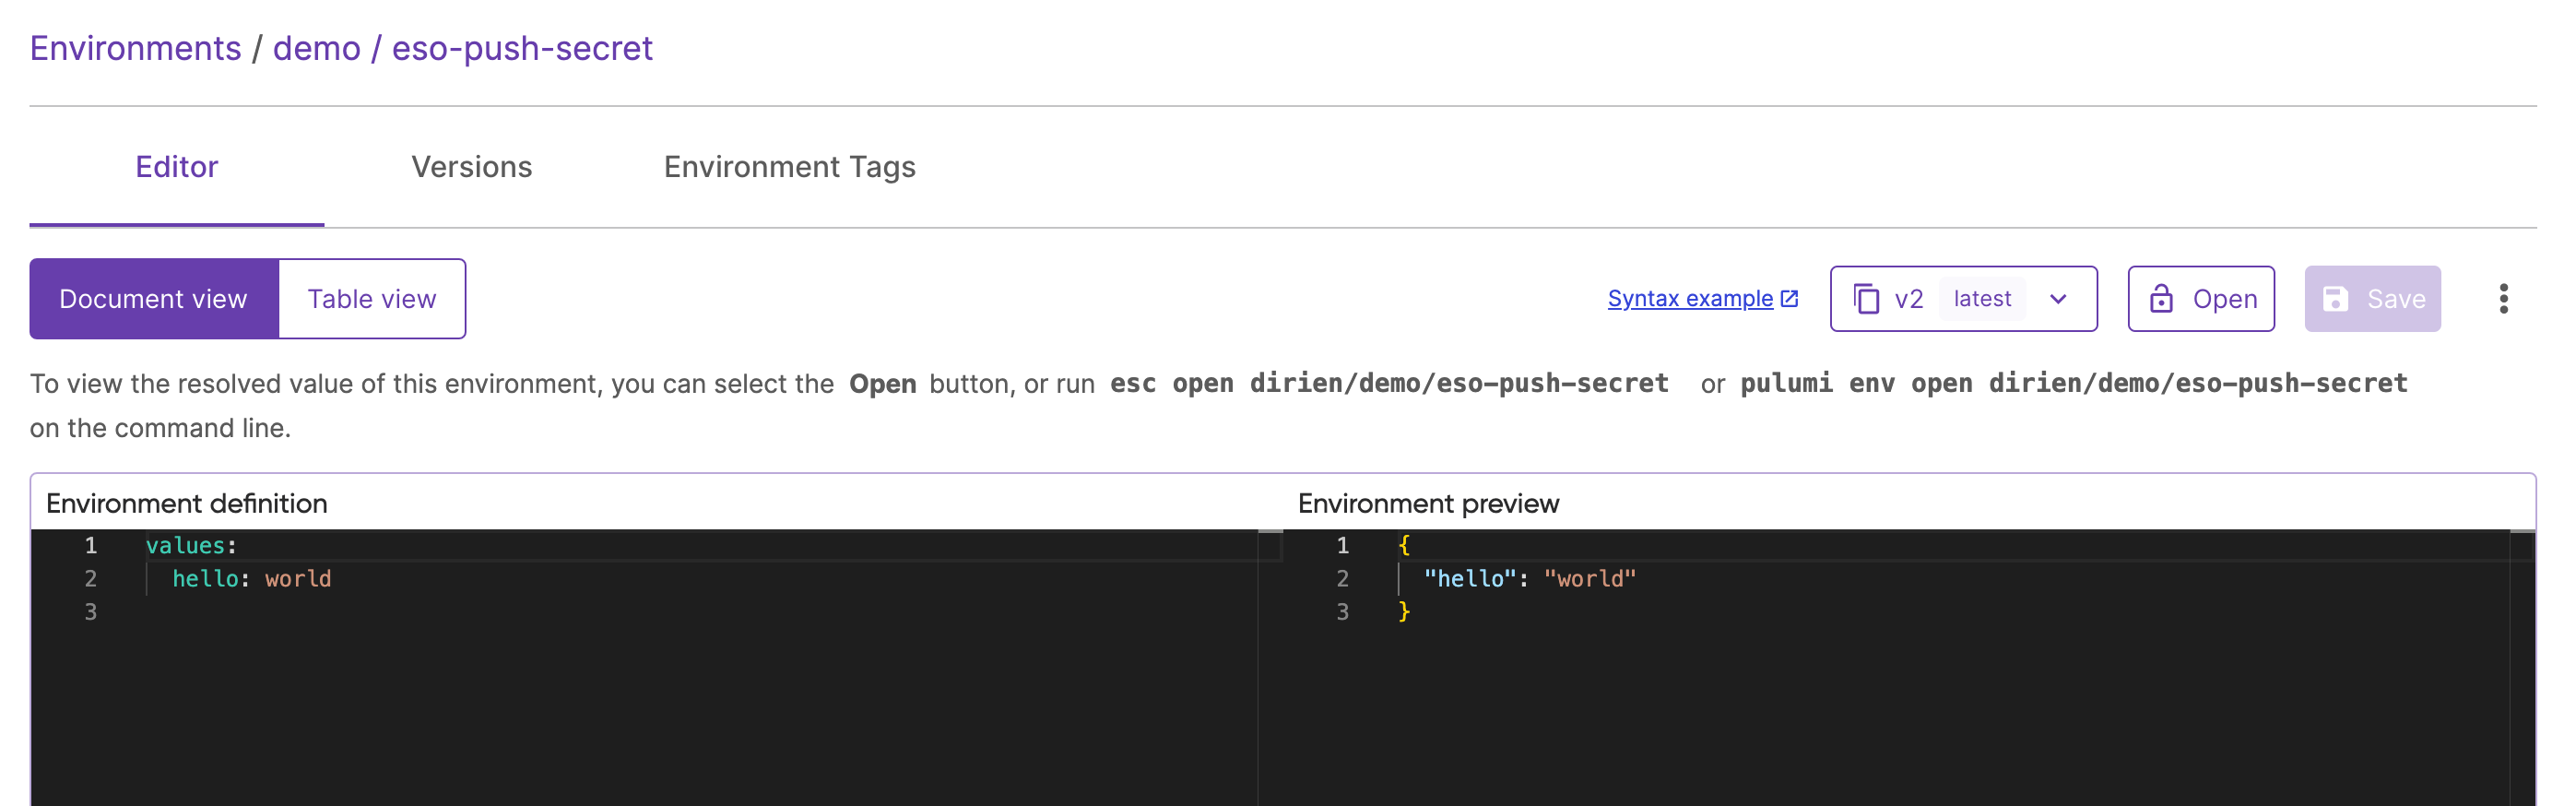
Task: Go to demo project breadcrumb
Action: (317, 48)
